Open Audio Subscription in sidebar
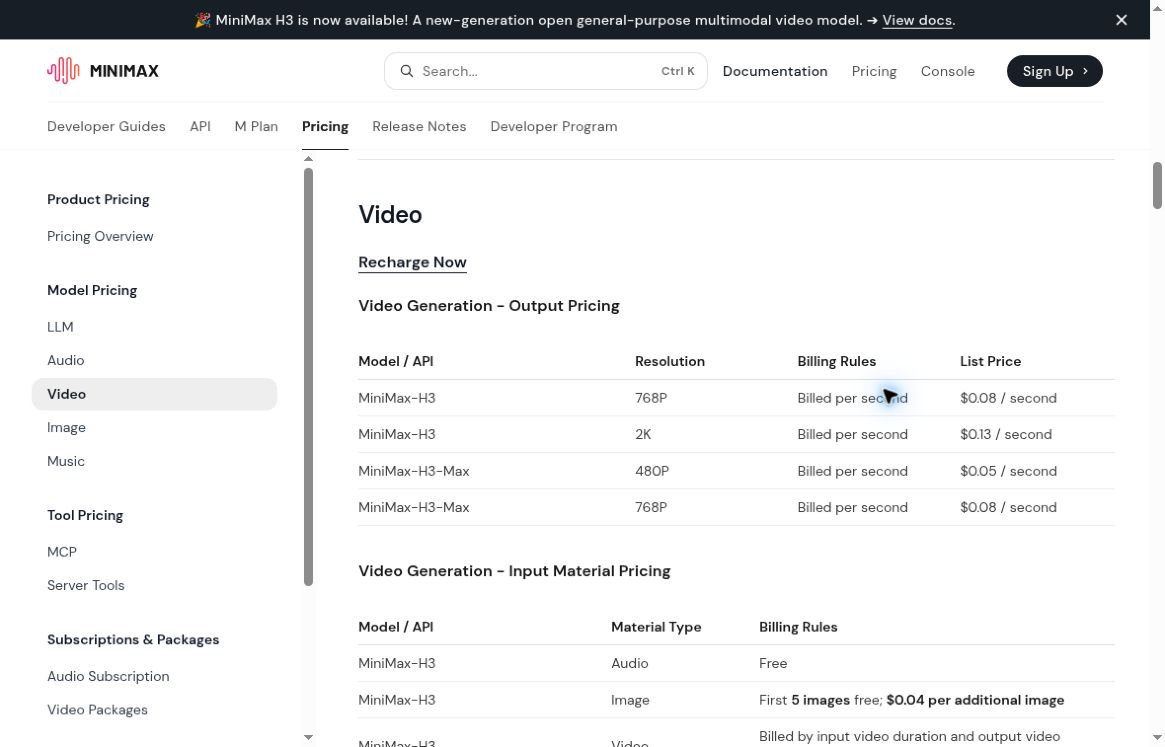Image resolution: width=1165 pixels, height=747 pixels. (108, 676)
